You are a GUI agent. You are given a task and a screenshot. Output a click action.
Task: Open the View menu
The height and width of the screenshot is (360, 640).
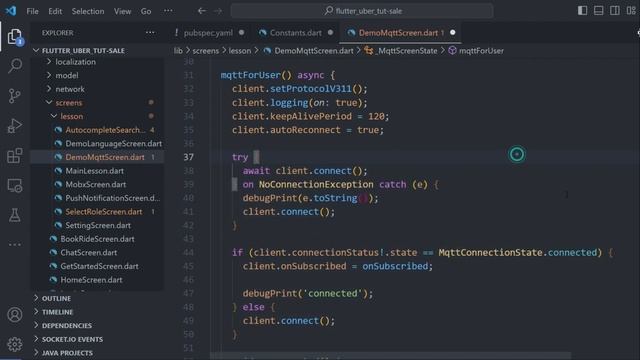click(x=122, y=11)
